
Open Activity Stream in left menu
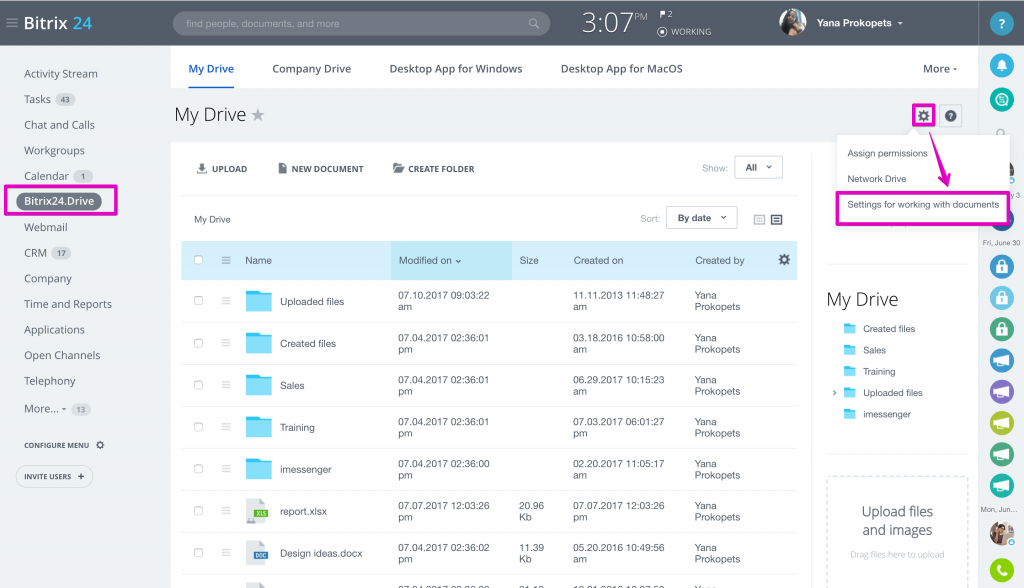pos(61,74)
